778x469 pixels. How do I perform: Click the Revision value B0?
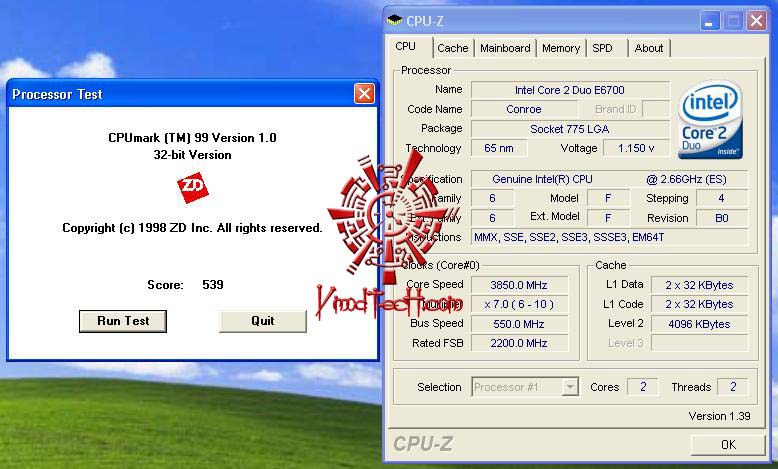pos(721,218)
